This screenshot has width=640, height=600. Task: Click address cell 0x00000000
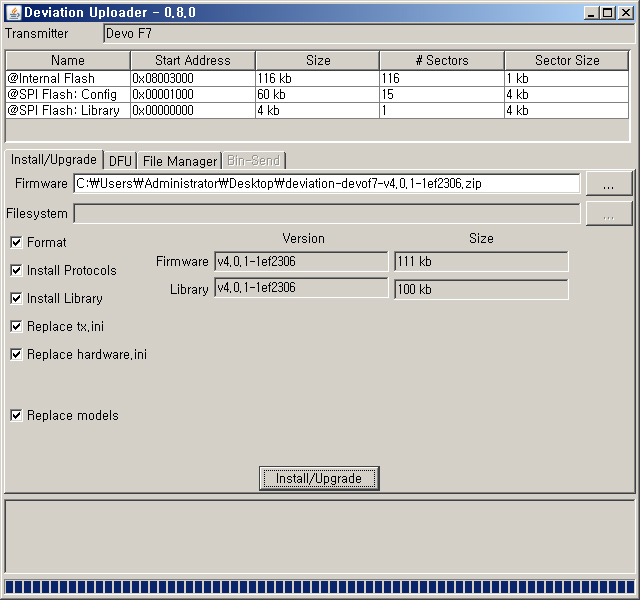coord(193,111)
